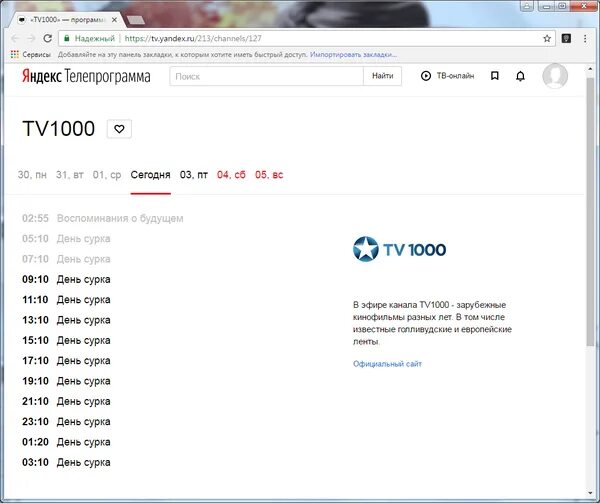The width and height of the screenshot is (600, 503).
Task: Open ТВ-онлайн
Action: tap(447, 76)
